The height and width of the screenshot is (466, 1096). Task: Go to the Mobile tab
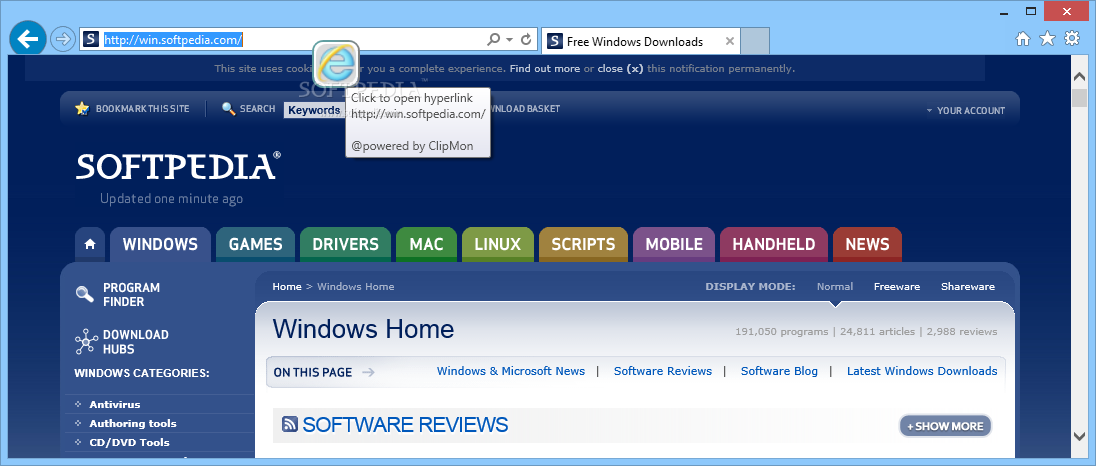(674, 245)
